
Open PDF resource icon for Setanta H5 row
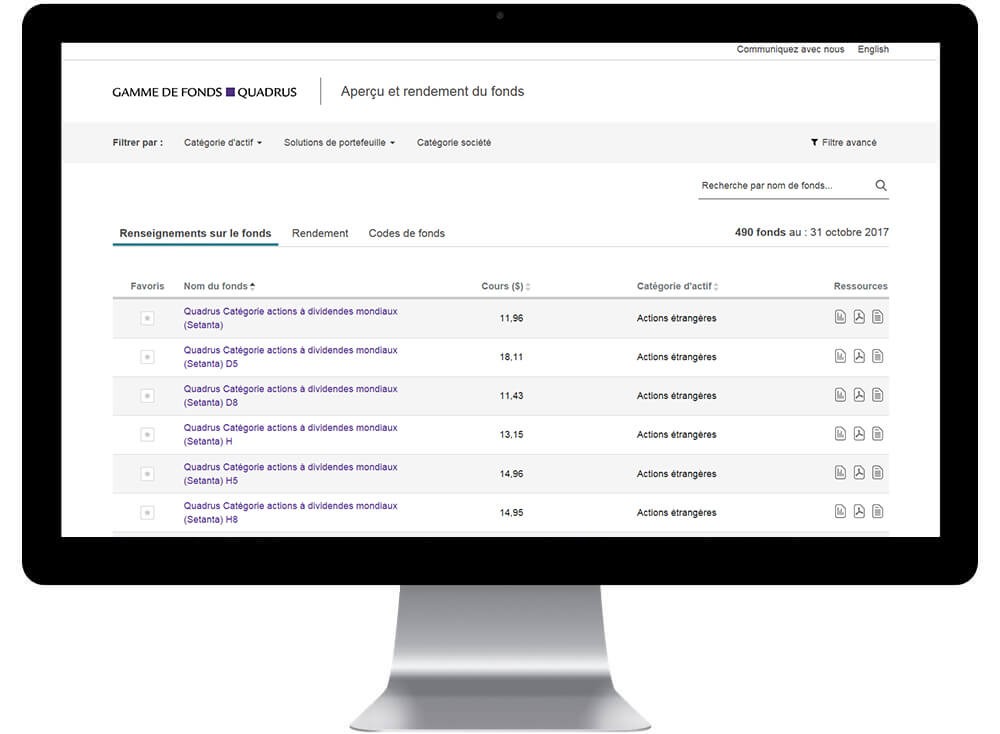(x=859, y=473)
